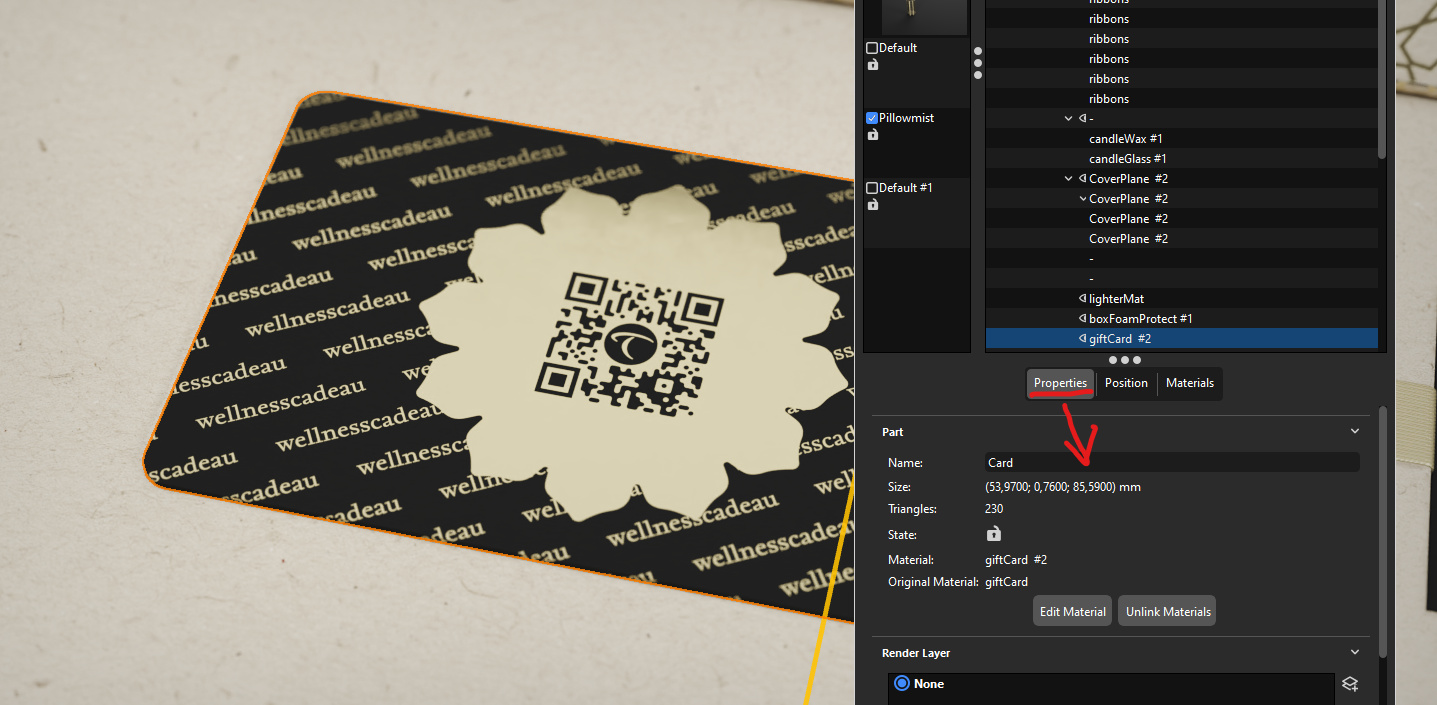This screenshot has height=705, width=1437.
Task: Select the None render layer radio button
Action: pyautogui.click(x=902, y=684)
